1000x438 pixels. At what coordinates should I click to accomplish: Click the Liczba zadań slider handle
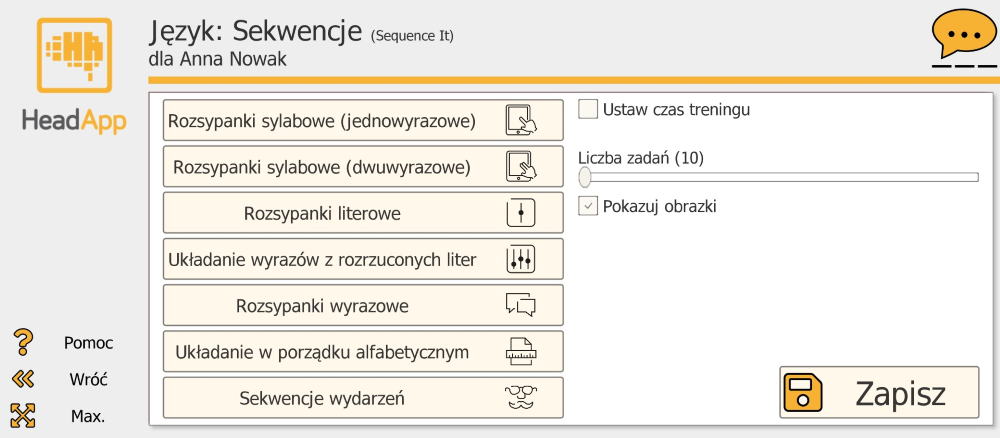584,177
